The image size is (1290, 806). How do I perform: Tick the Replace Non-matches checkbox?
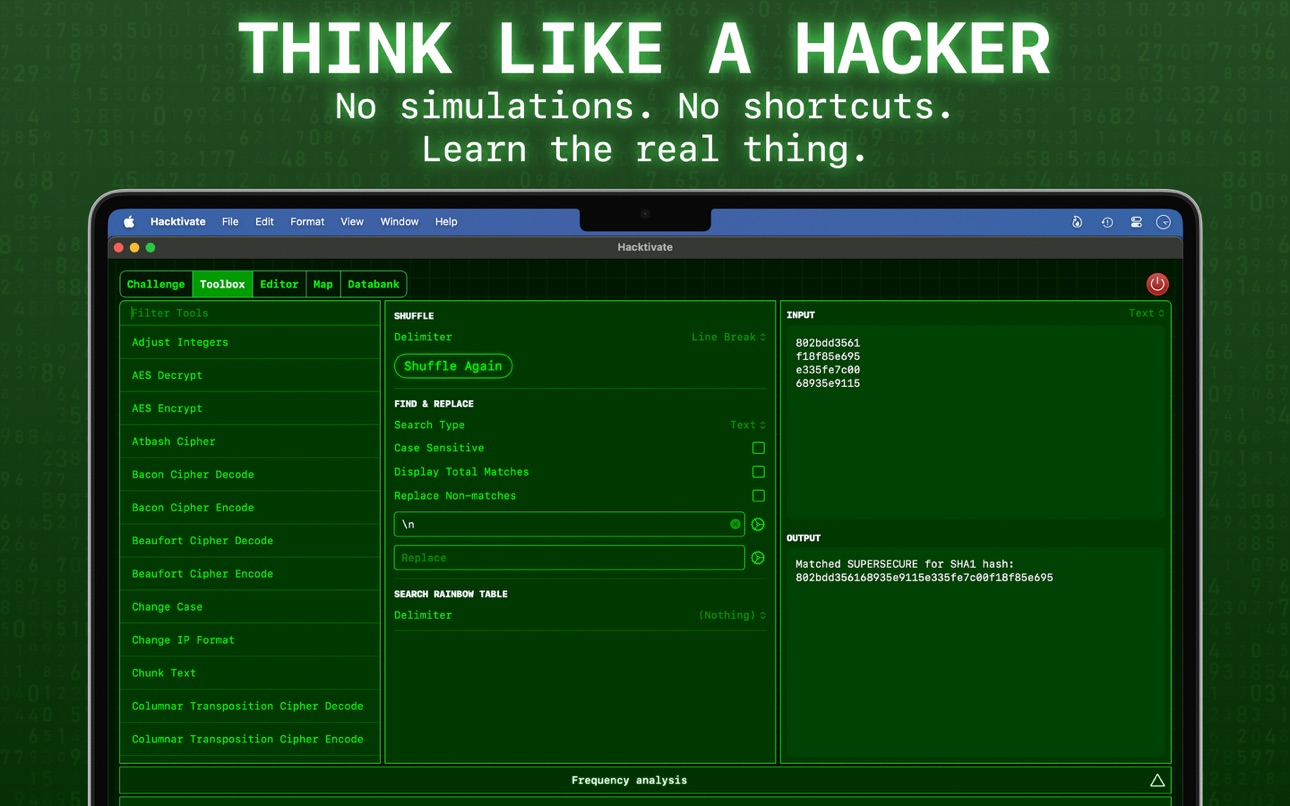tap(758, 496)
